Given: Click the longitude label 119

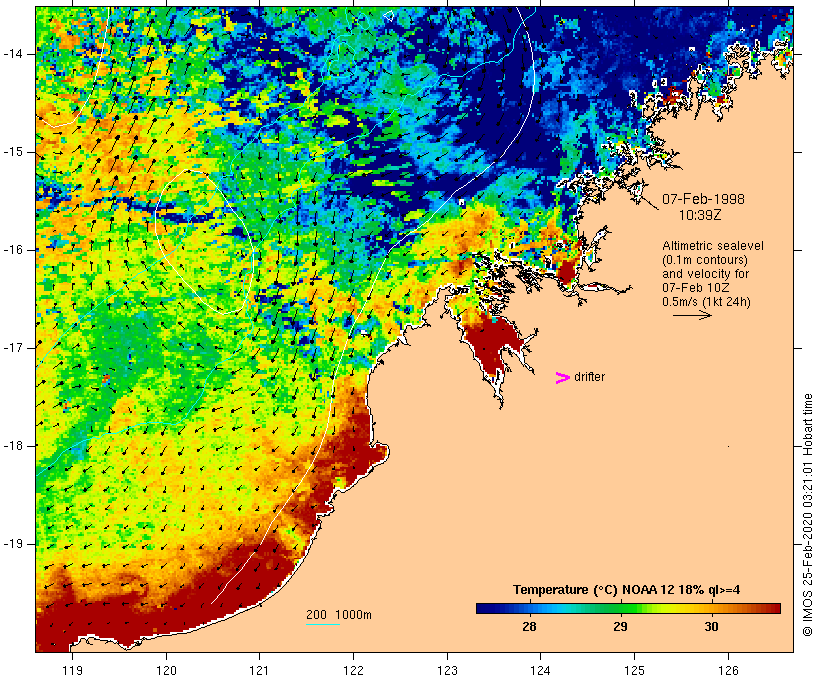Looking at the screenshot, I should pos(73,671).
